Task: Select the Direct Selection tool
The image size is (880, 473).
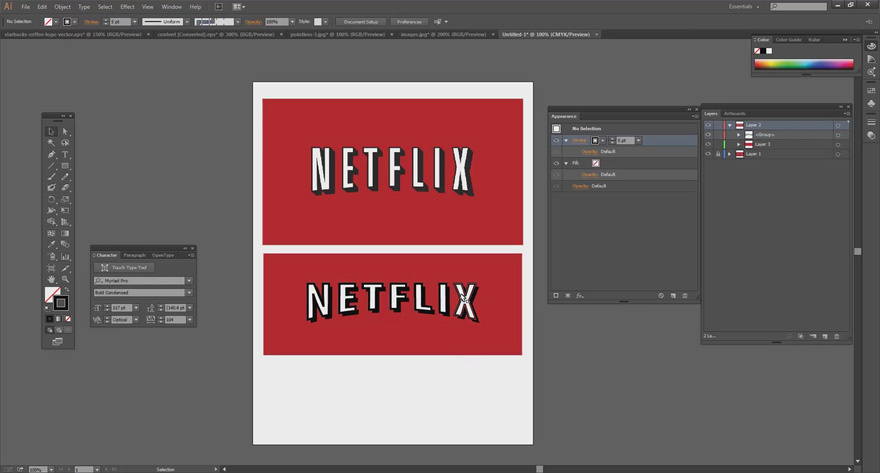Action: click(65, 131)
